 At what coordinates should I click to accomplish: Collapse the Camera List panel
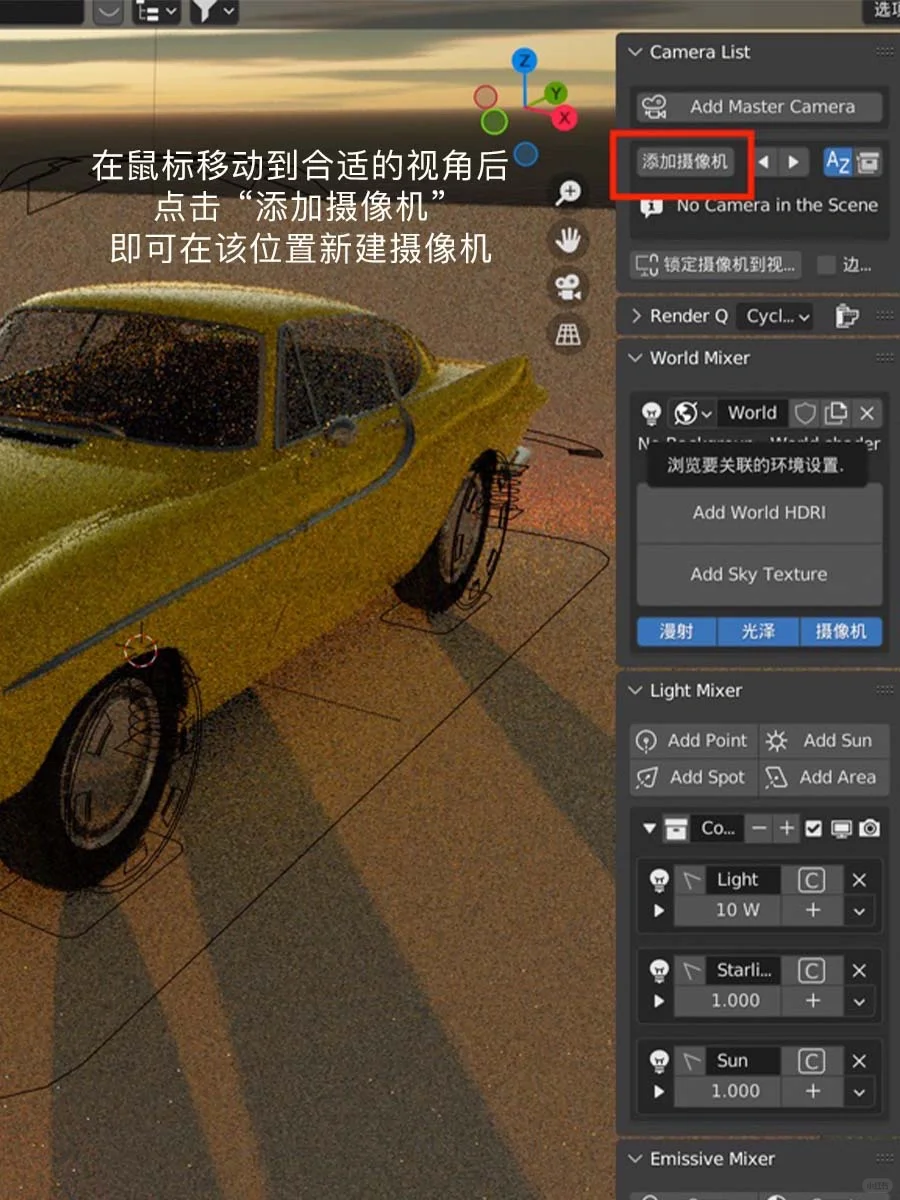tap(634, 52)
